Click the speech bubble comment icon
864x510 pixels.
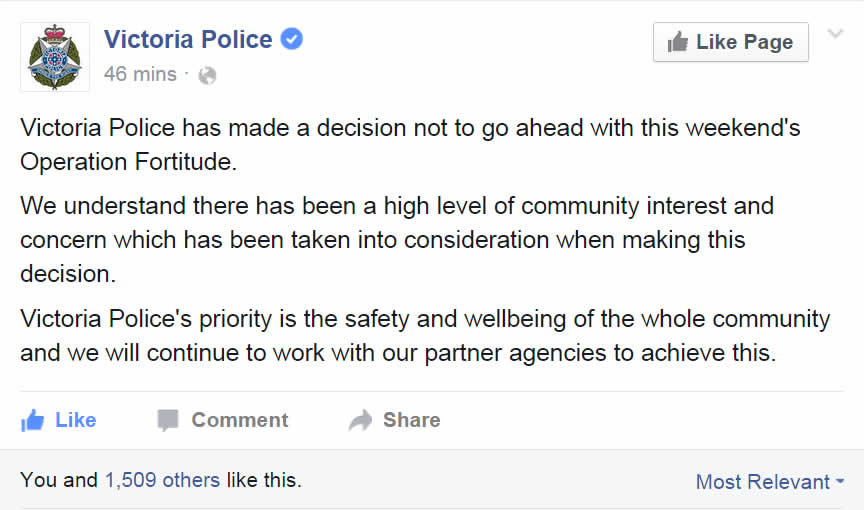click(x=168, y=420)
